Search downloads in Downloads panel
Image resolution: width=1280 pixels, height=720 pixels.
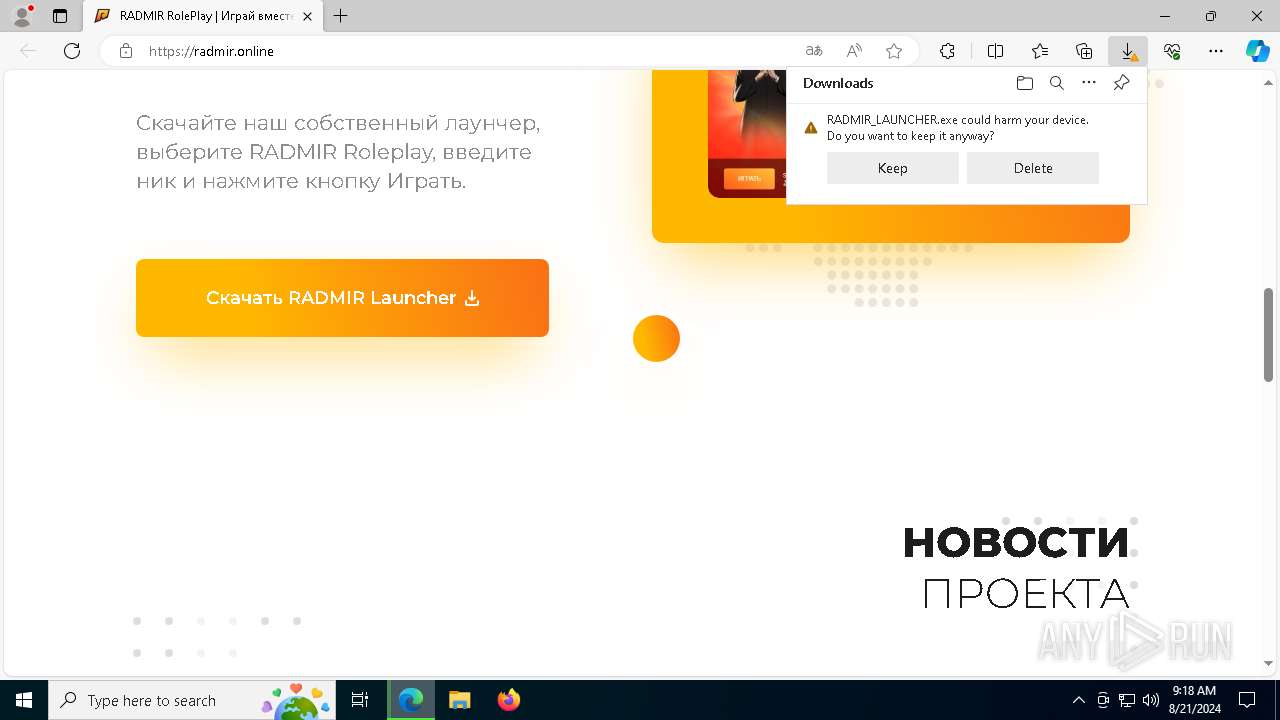(x=1056, y=83)
